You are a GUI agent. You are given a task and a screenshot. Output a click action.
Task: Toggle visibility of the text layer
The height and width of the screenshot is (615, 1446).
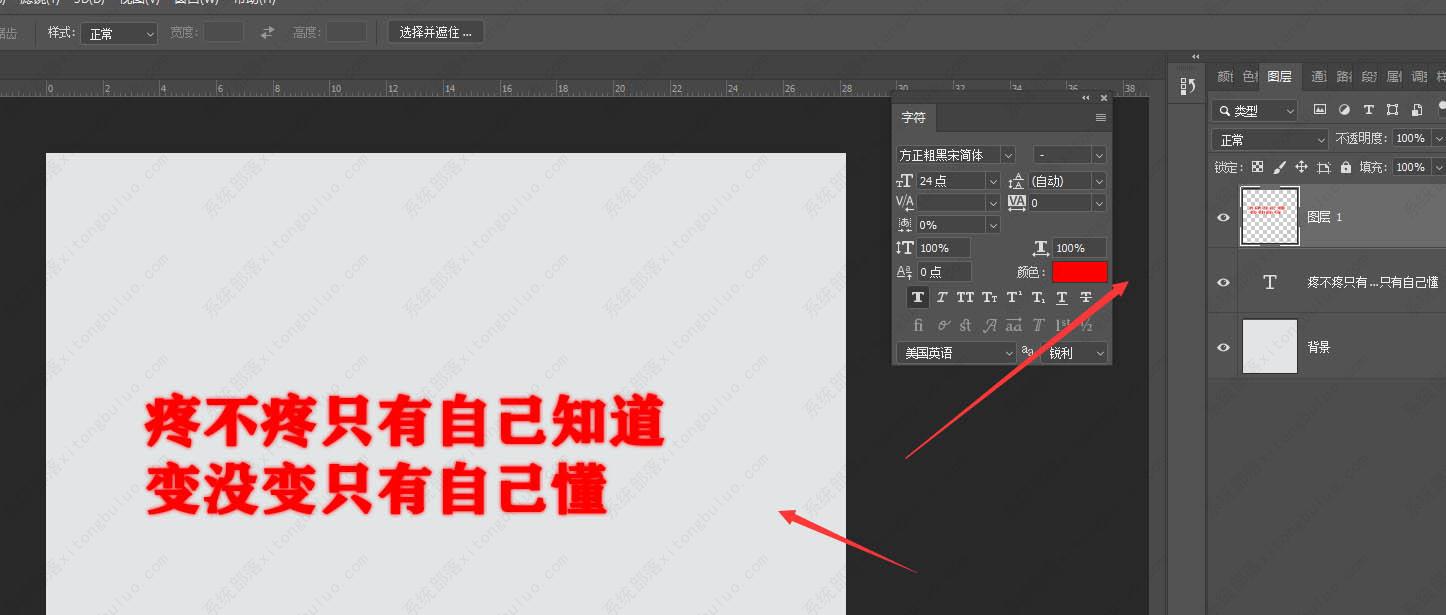click(1223, 282)
